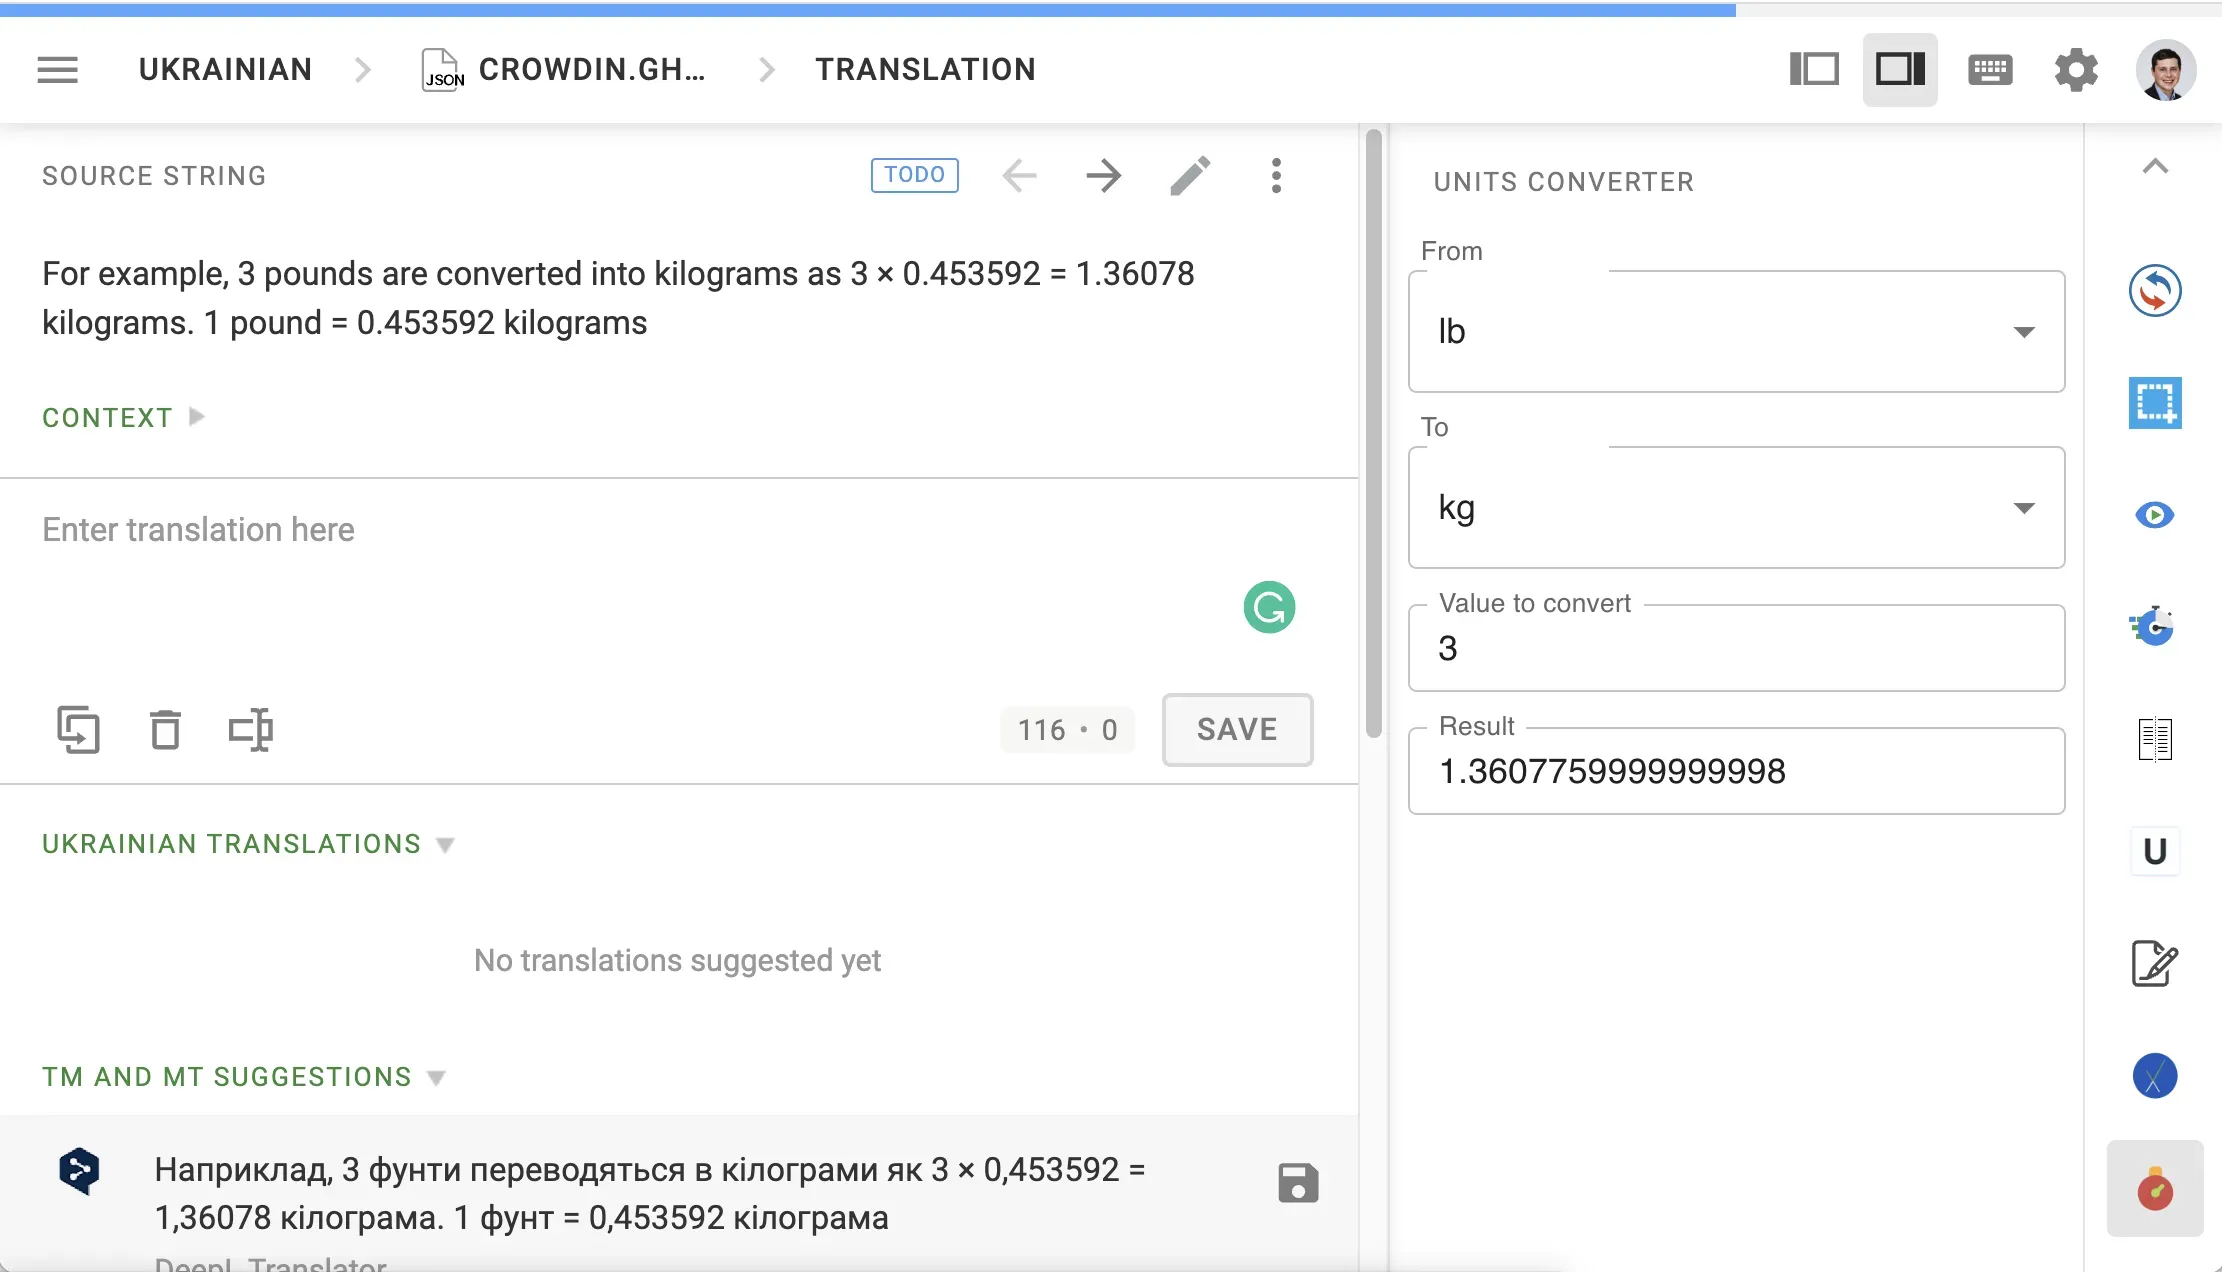Collapse the UKRAINIAN TRANSLATIONS section

446,844
